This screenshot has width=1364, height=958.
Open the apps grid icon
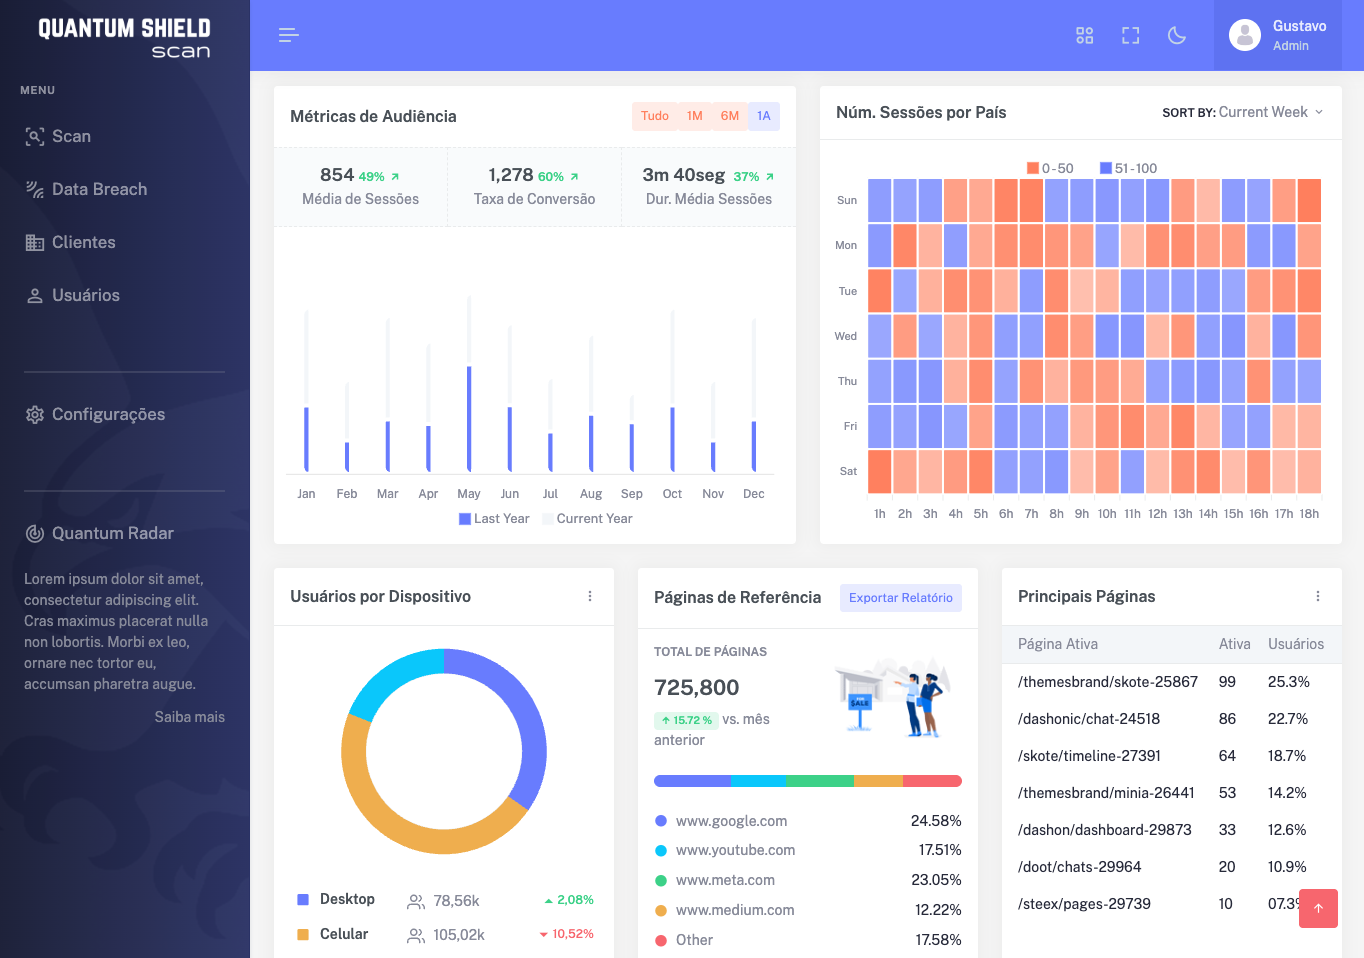[1084, 36]
